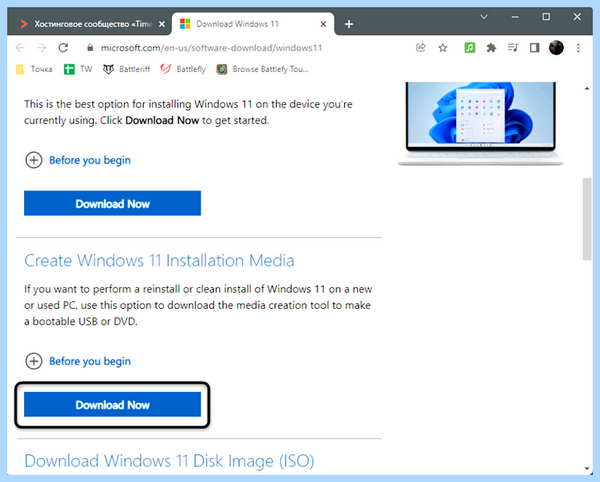Click the page vertical scrollbar thumb
Image resolution: width=600 pixels, height=482 pixels.
click(x=587, y=219)
